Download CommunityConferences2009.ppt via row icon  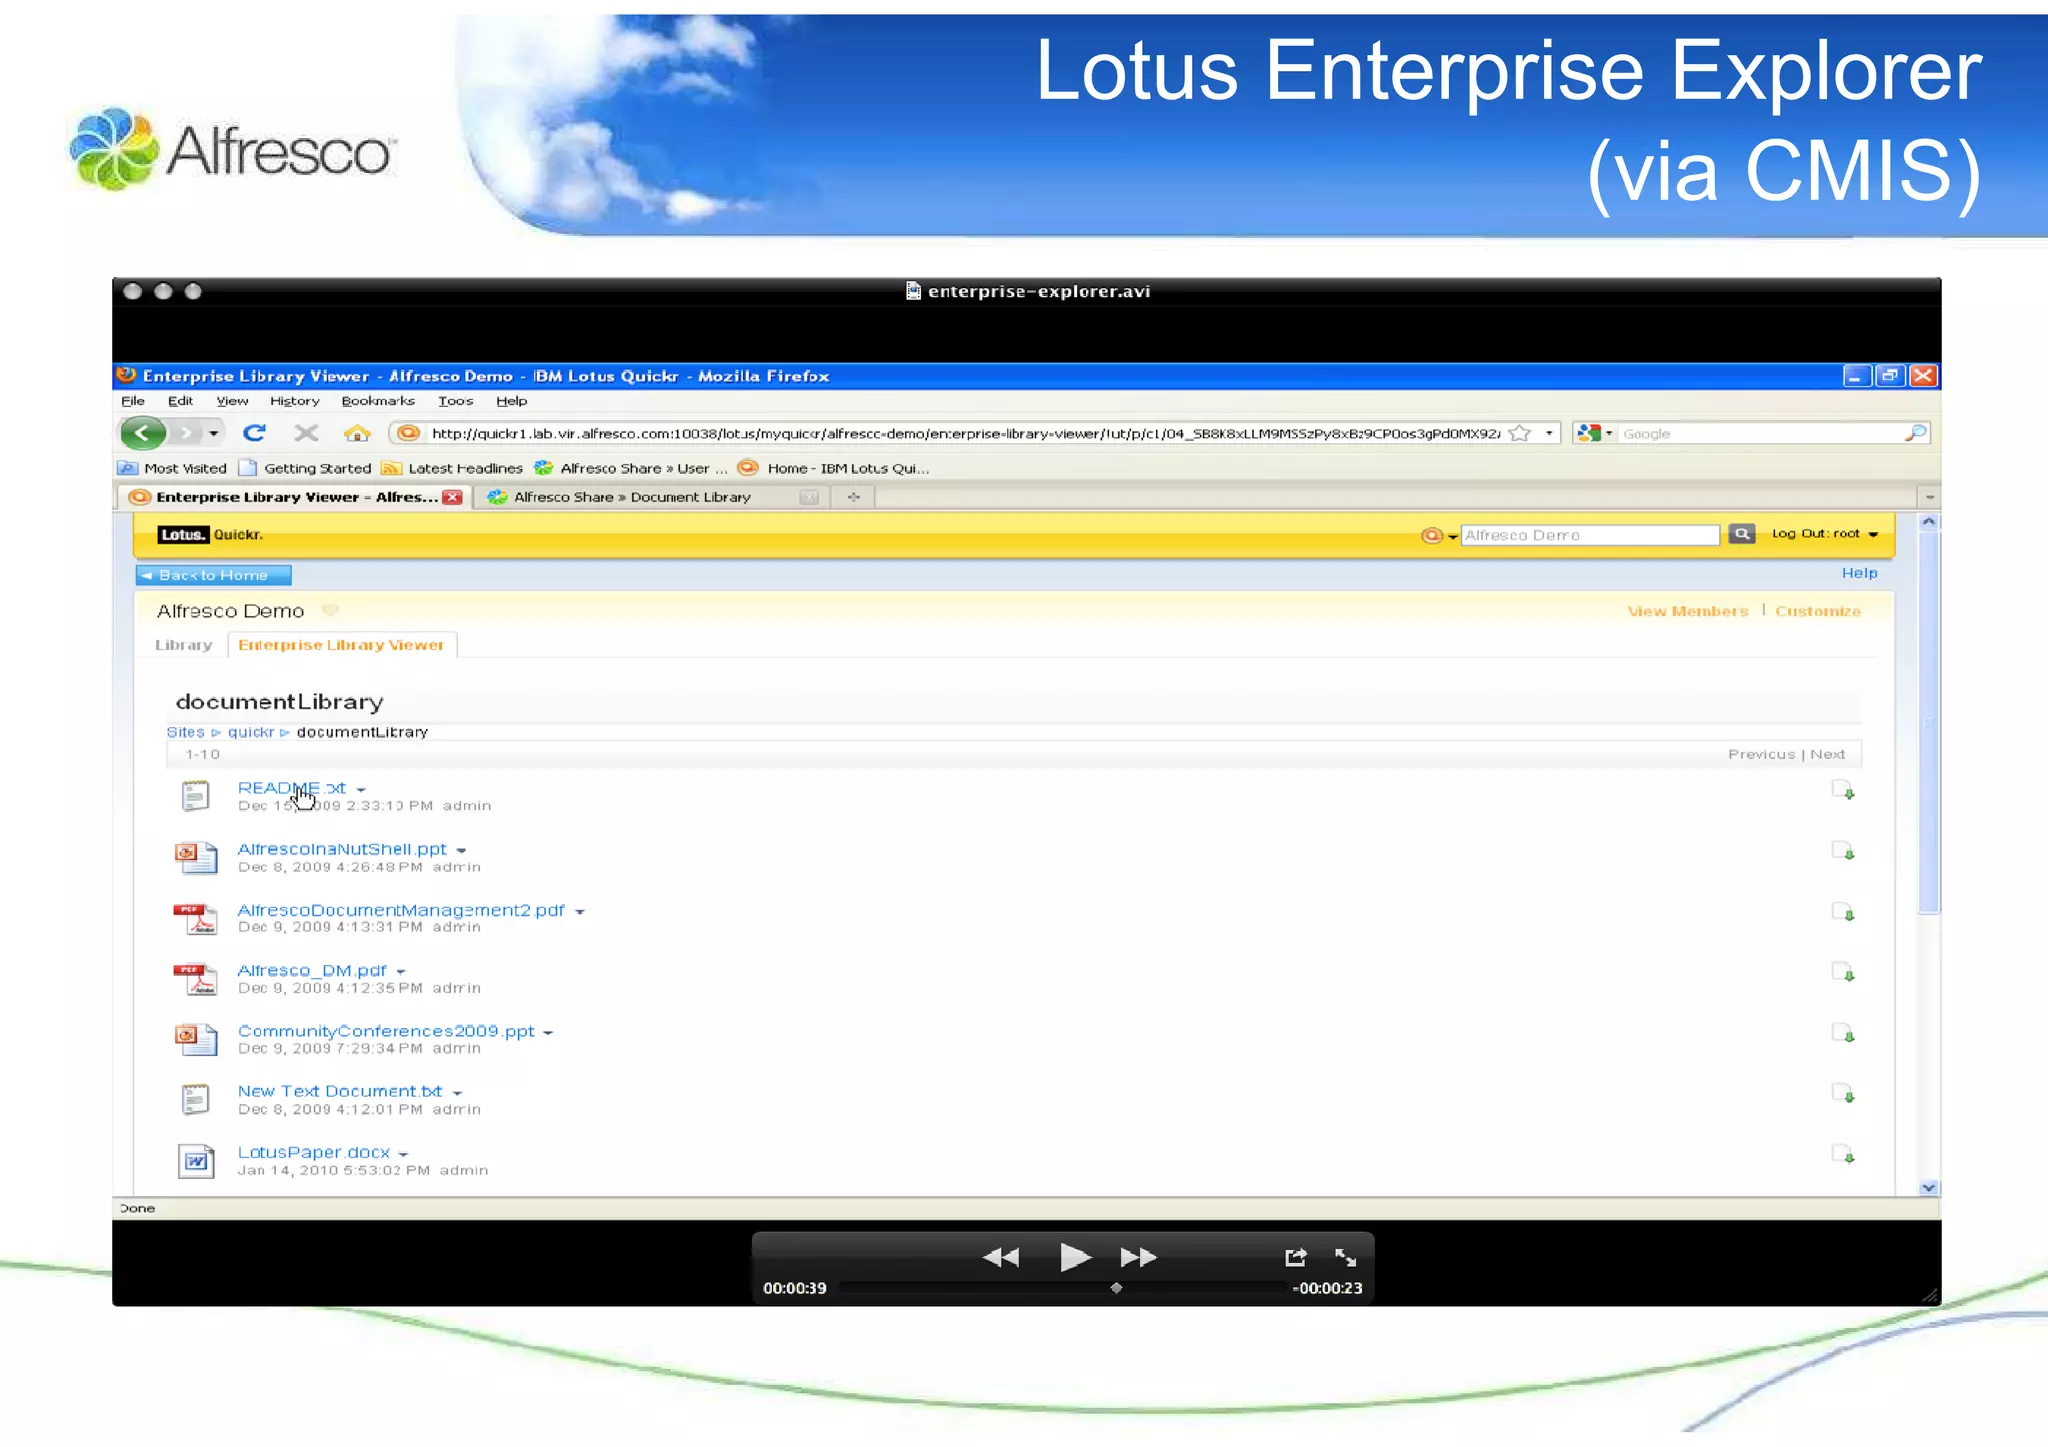[x=1843, y=1033]
